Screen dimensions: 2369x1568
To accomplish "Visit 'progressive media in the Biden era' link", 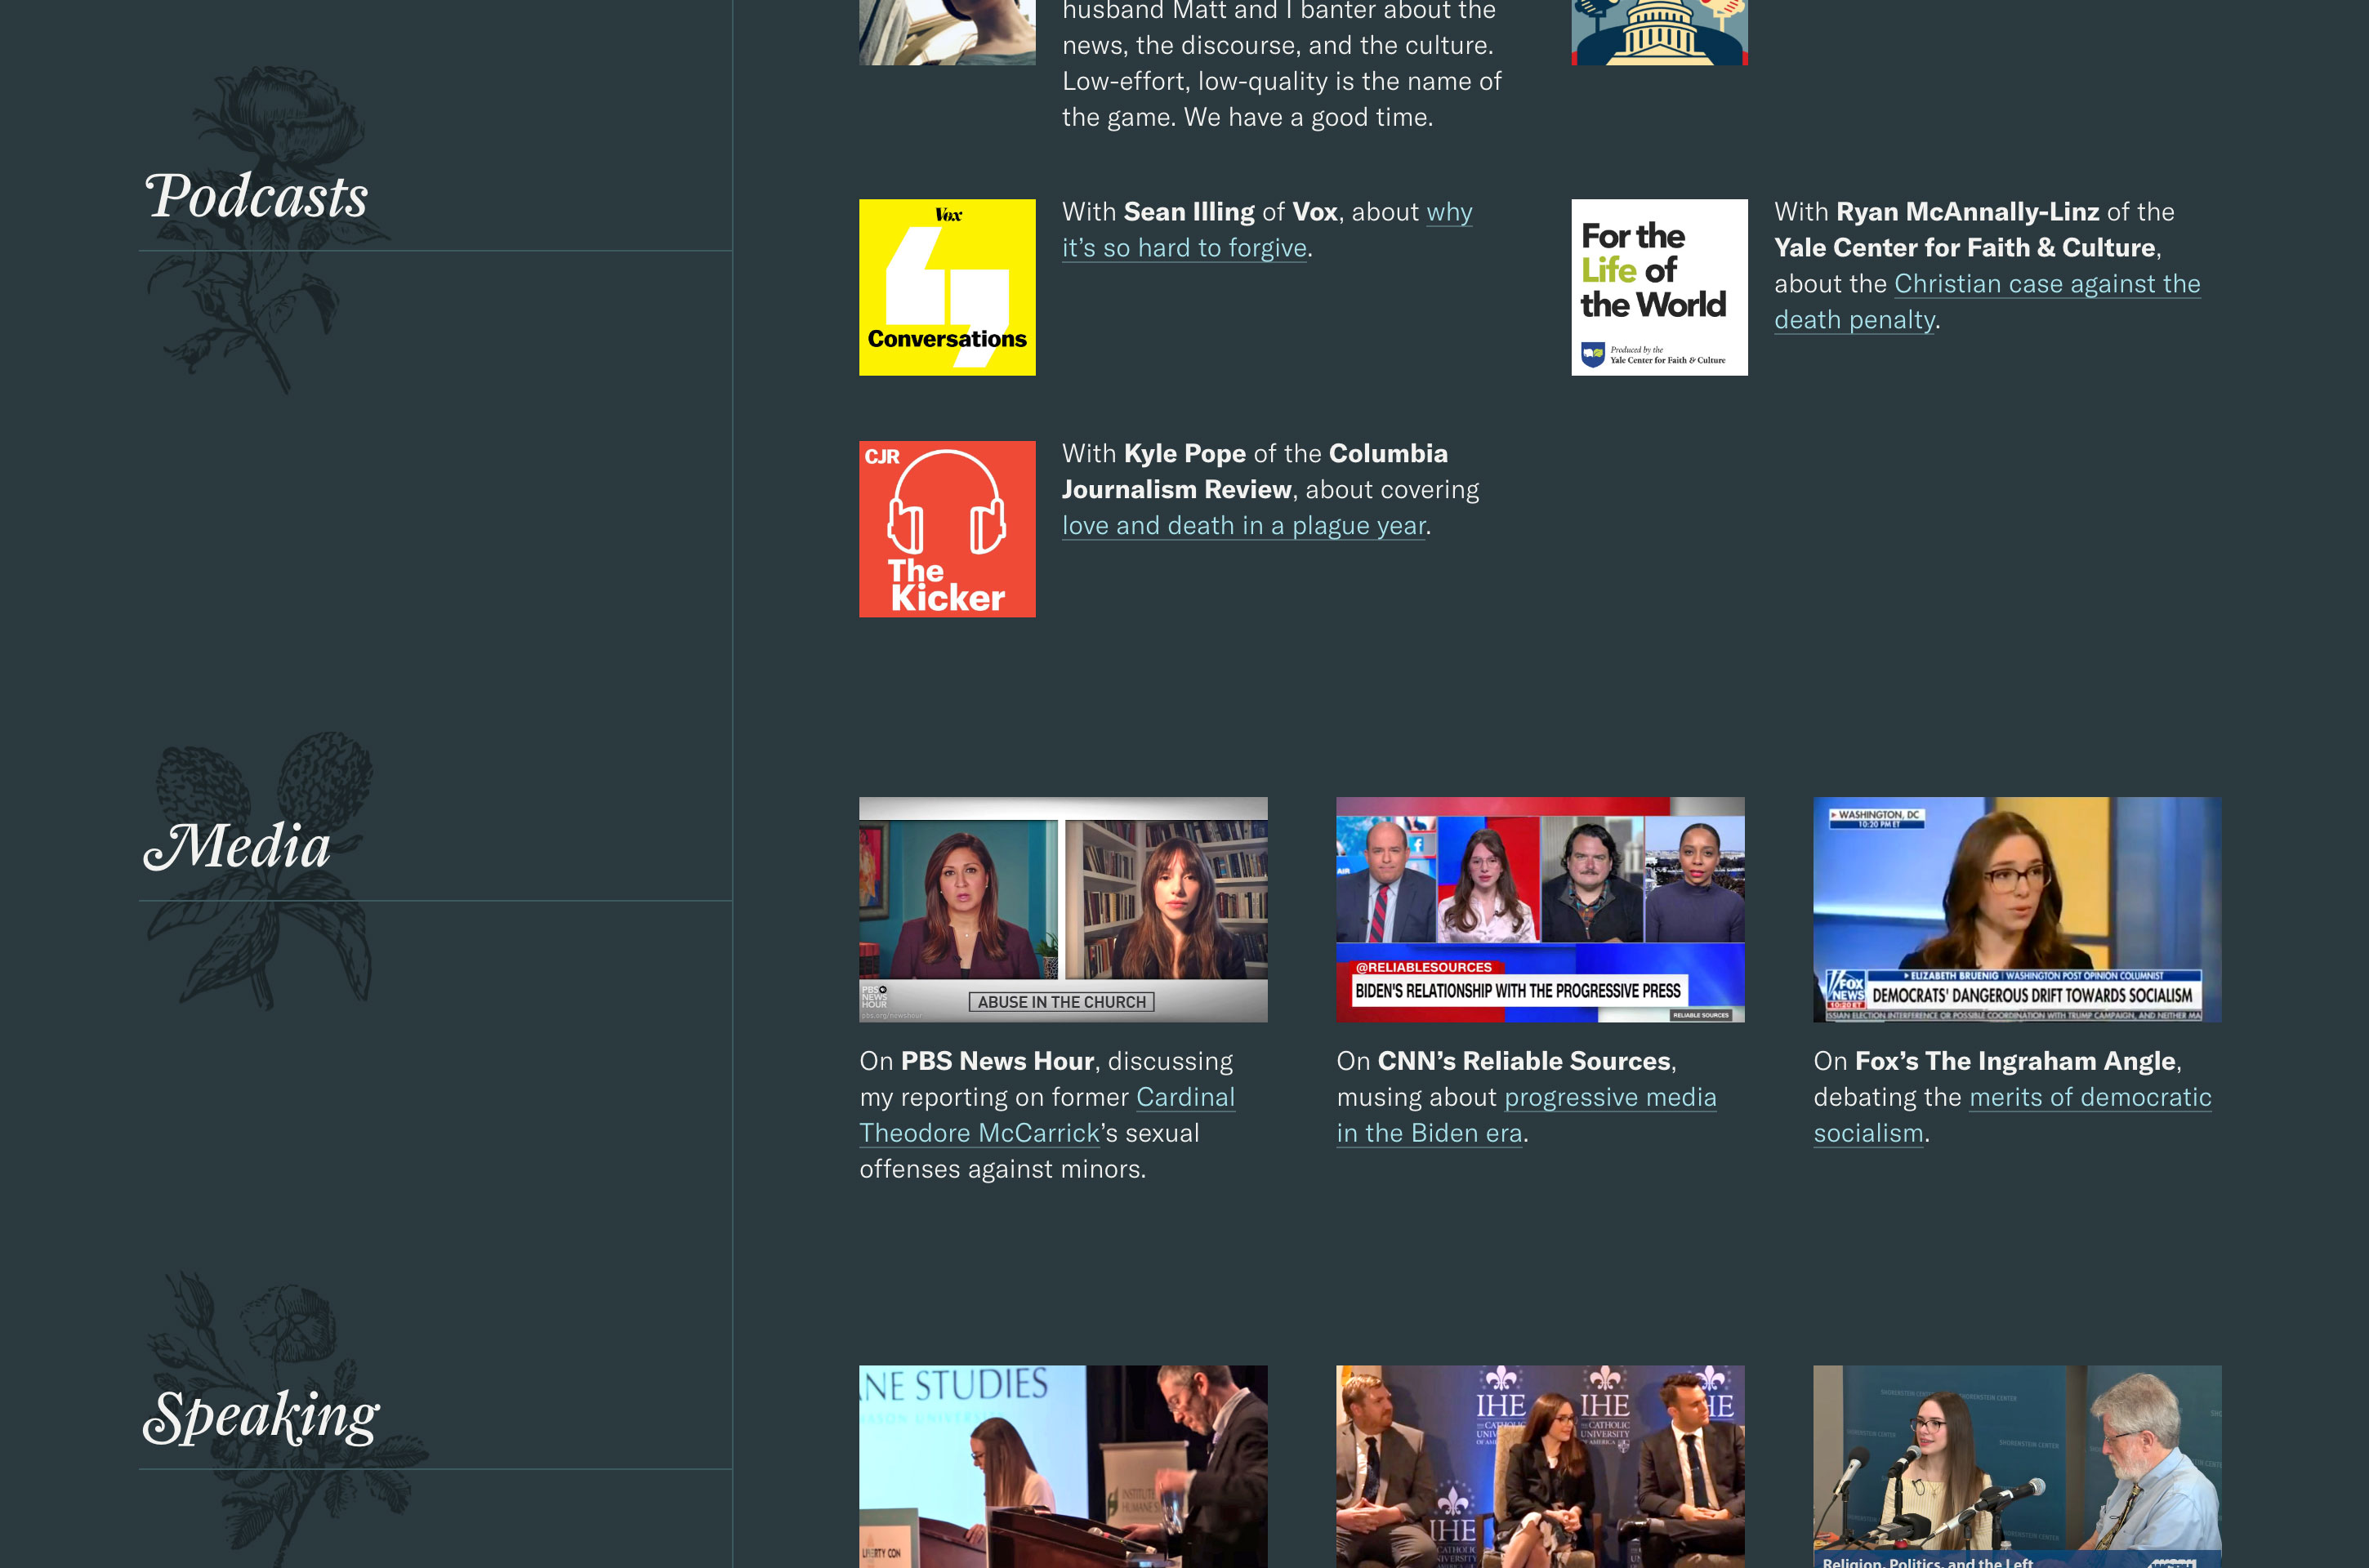I will [x=1526, y=1115].
